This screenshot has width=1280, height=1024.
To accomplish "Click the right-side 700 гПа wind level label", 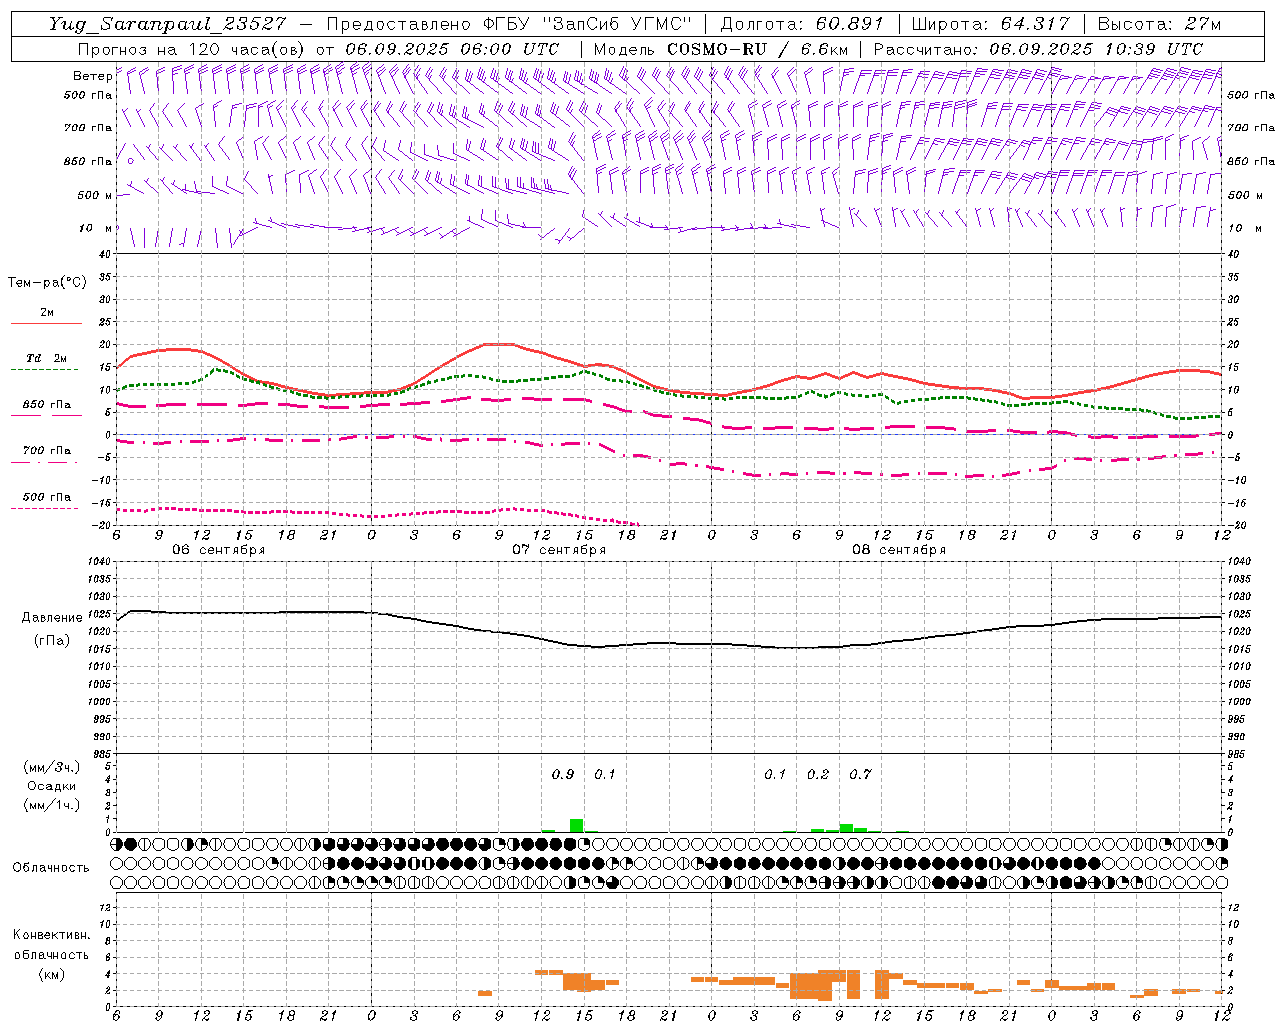I will [1251, 128].
